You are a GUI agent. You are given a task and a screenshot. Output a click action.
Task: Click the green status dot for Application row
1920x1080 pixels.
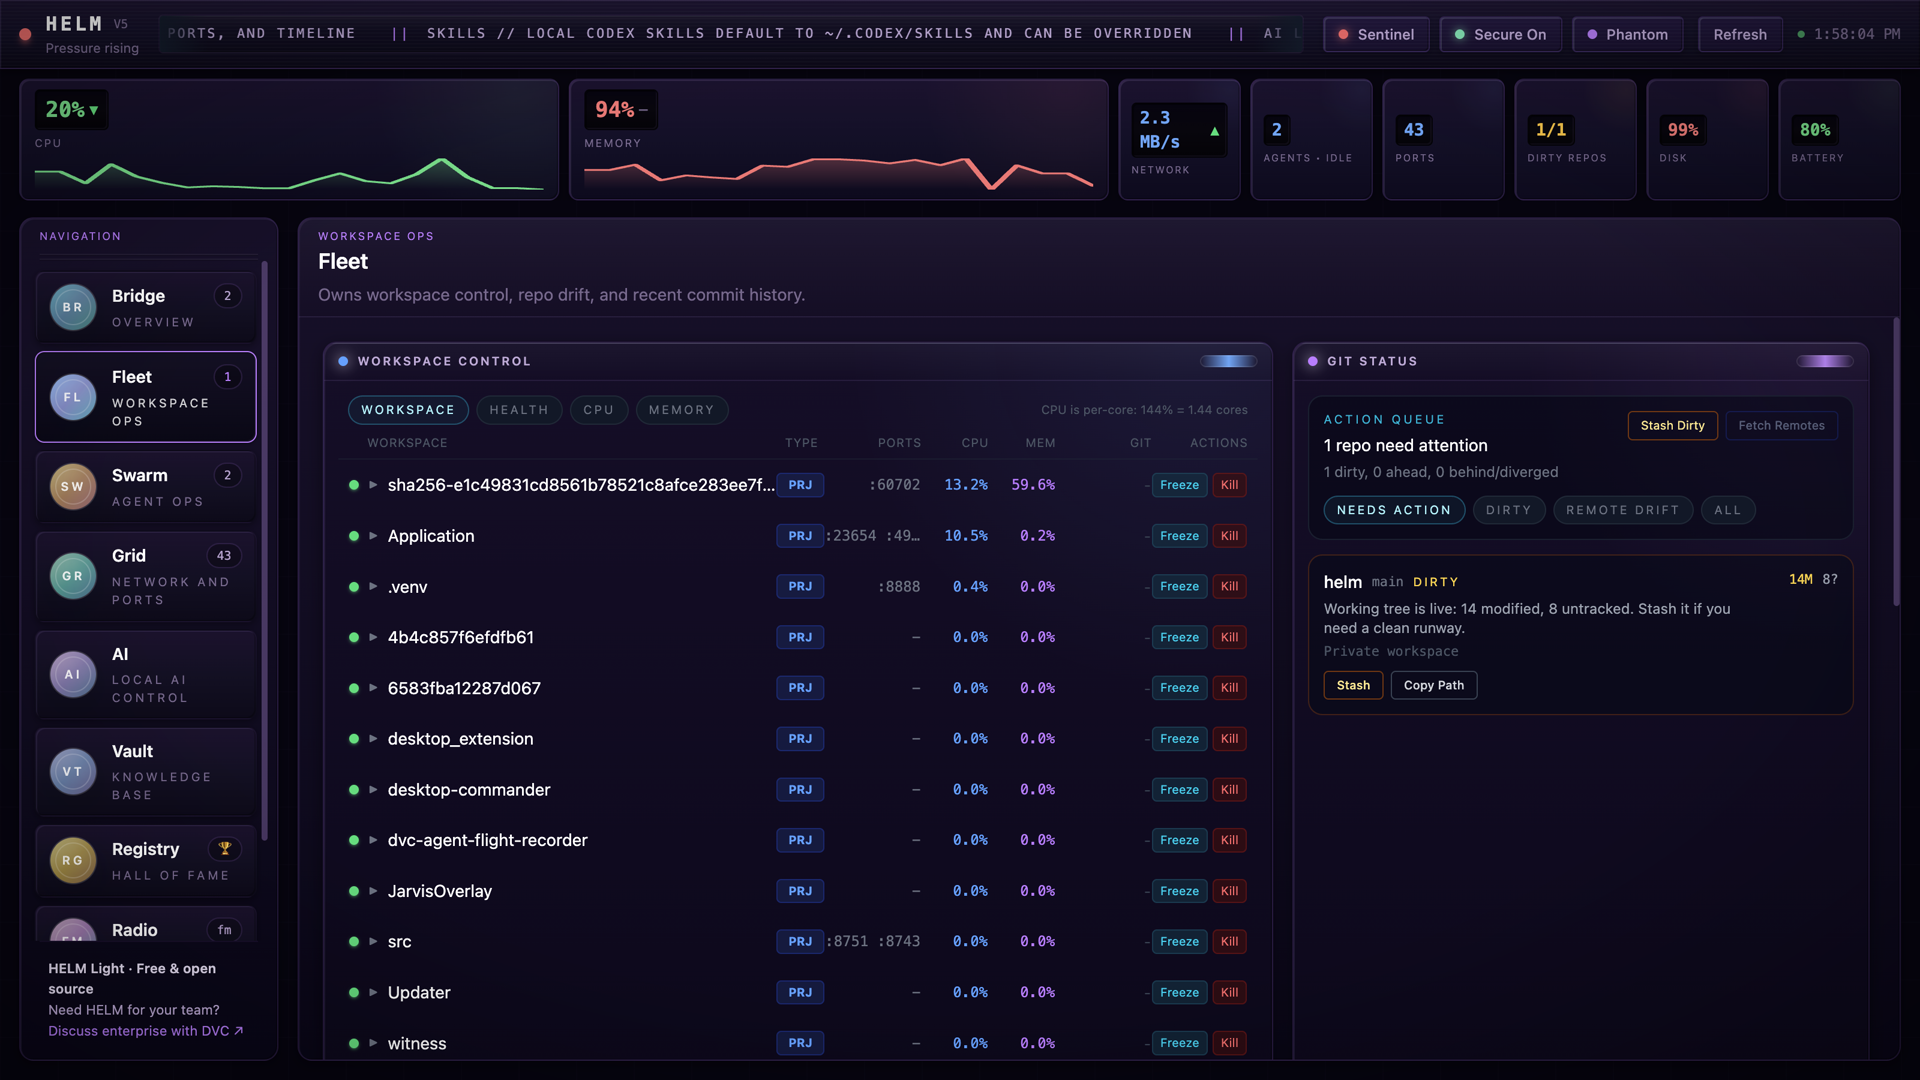[354, 536]
